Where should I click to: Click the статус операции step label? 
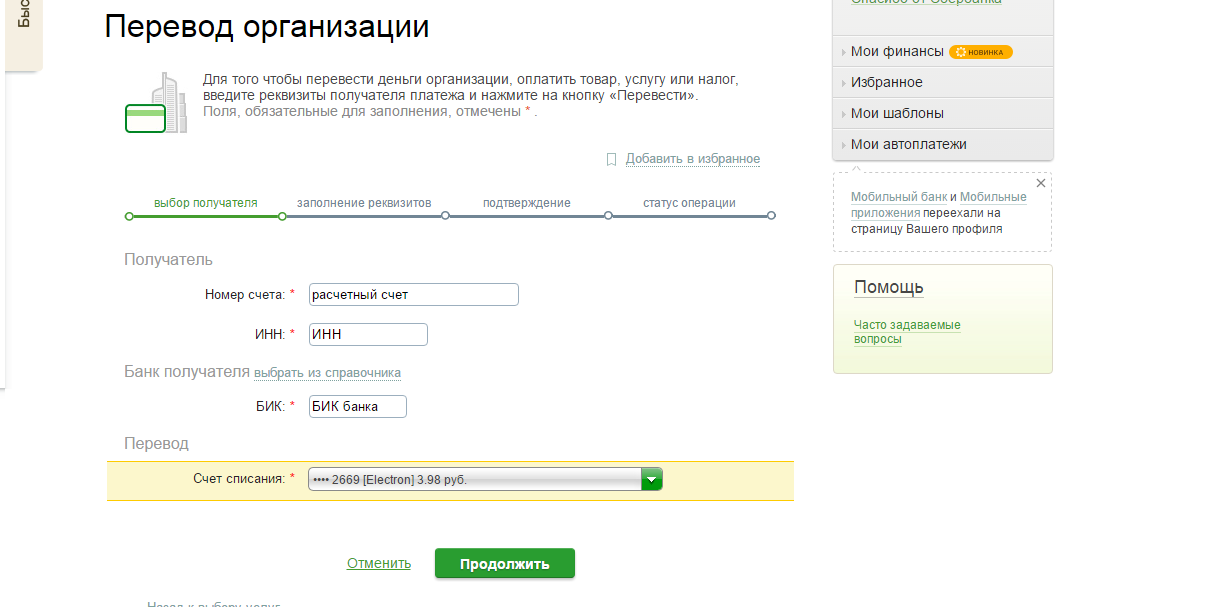(689, 203)
